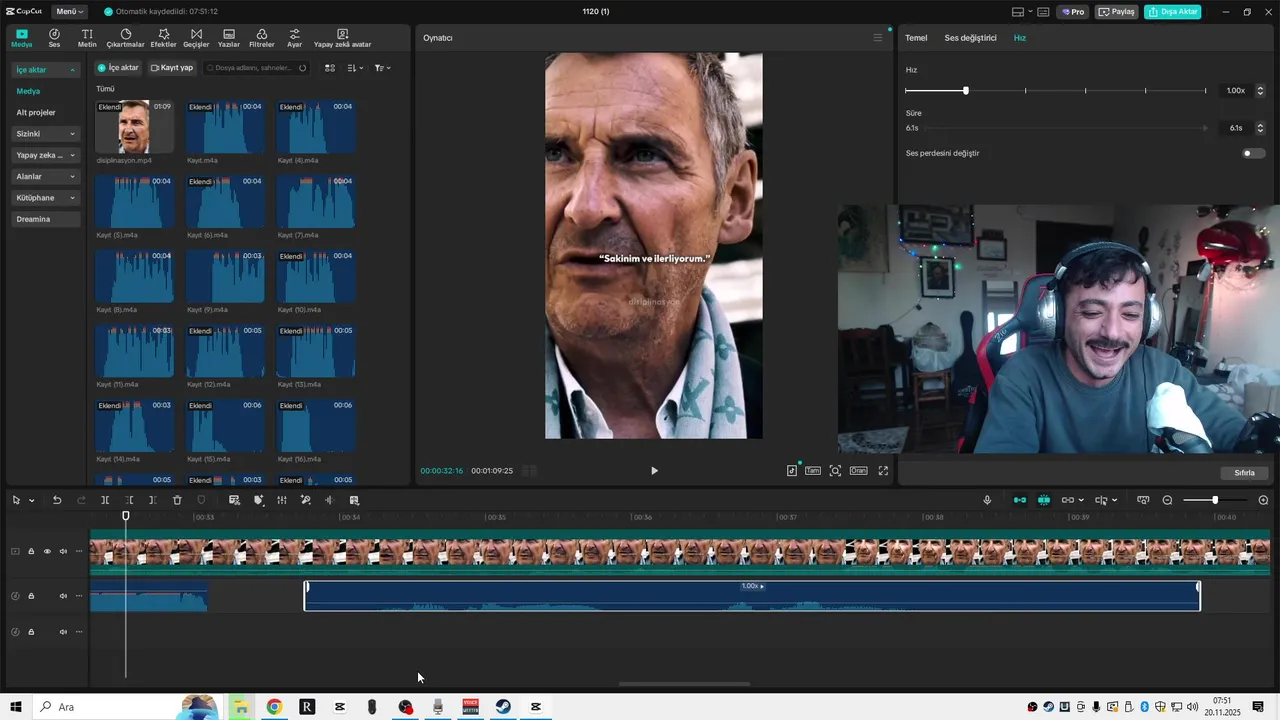Click the trim left edge tool
Screen dimensions: 1280x720
coord(129,500)
